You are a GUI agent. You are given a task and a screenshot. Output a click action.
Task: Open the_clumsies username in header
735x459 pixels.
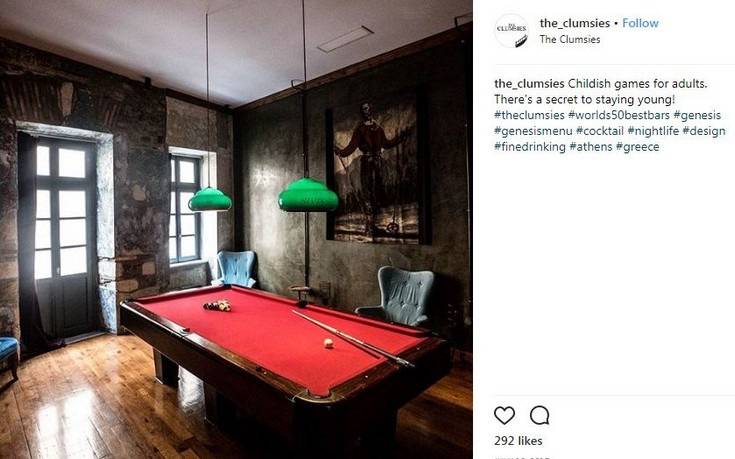(x=575, y=23)
